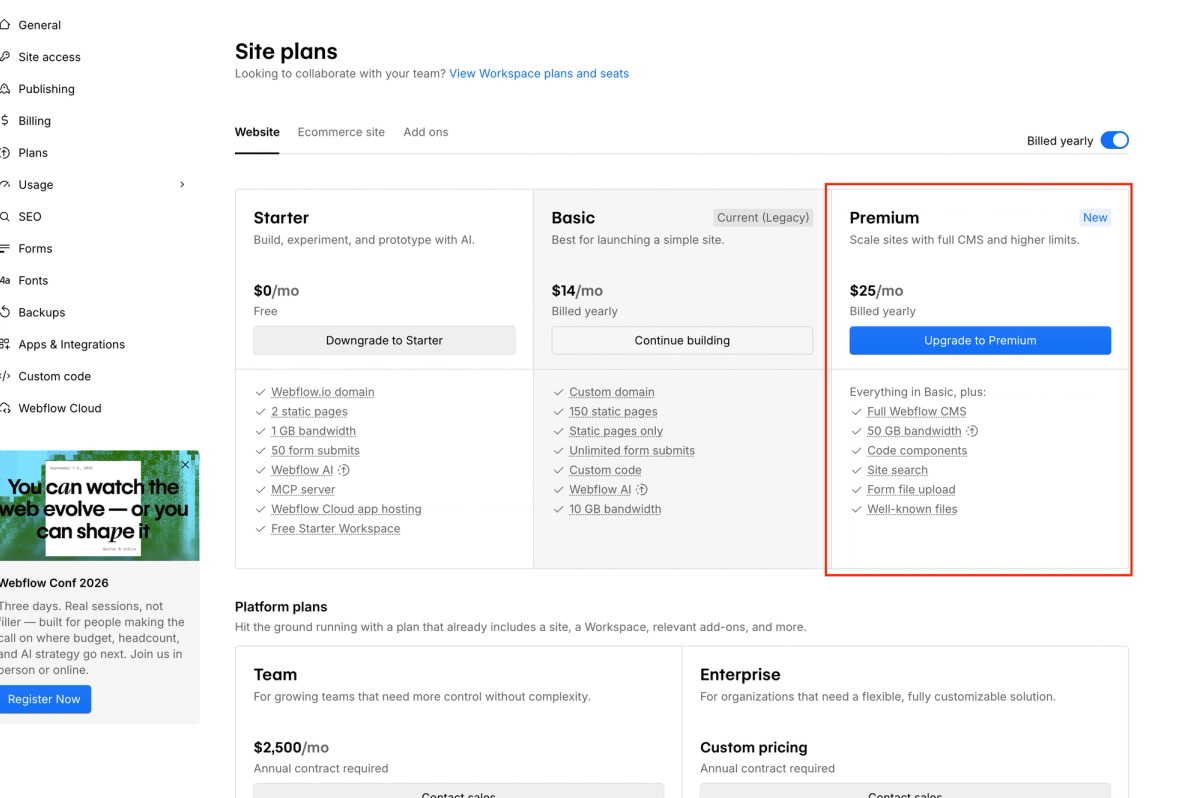The width and height of the screenshot is (1200, 798).
Task: Click info icon next to 50 GB bandwidth
Action: tap(972, 431)
